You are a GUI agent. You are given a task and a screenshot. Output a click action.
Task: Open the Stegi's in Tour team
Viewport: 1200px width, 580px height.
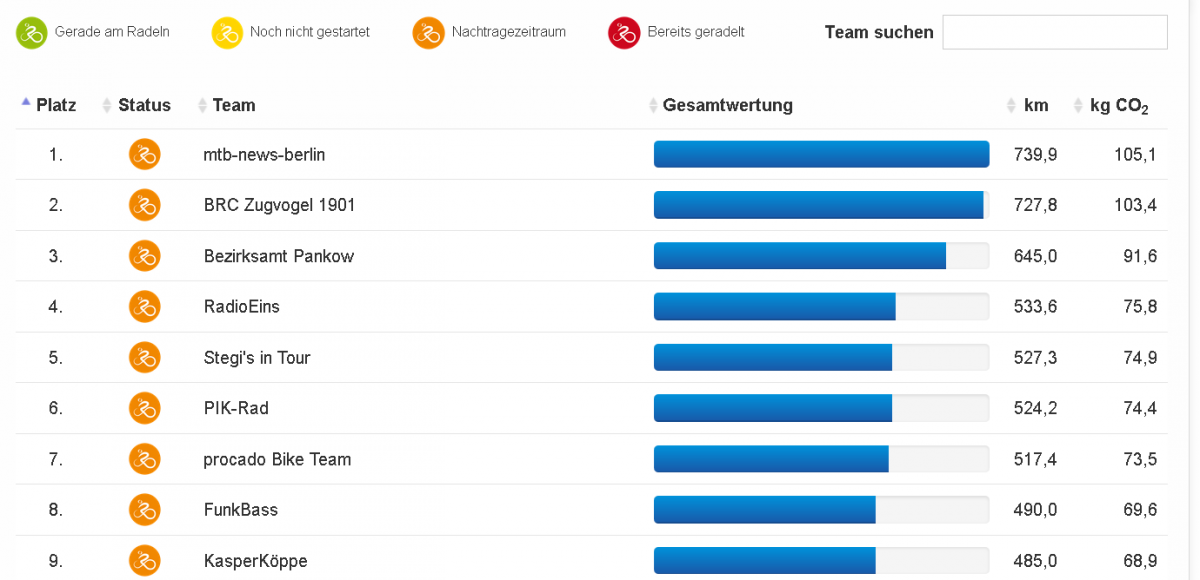[257, 358]
